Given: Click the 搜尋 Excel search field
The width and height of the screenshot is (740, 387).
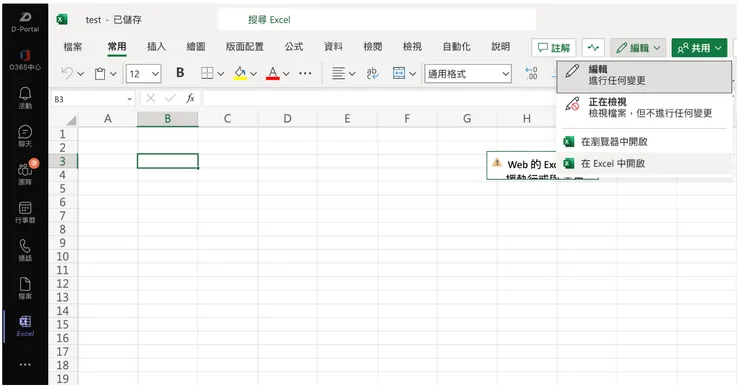Looking at the screenshot, I should point(377,20).
